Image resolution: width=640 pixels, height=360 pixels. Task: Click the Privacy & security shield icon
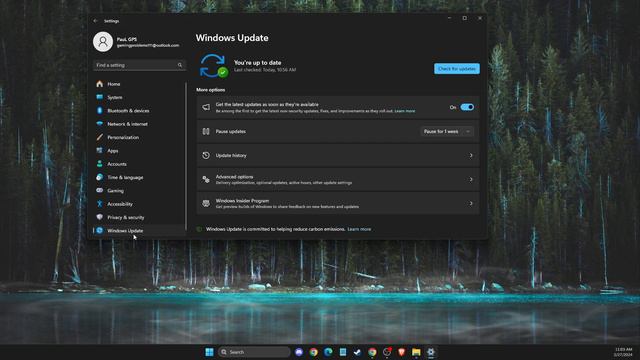point(100,217)
